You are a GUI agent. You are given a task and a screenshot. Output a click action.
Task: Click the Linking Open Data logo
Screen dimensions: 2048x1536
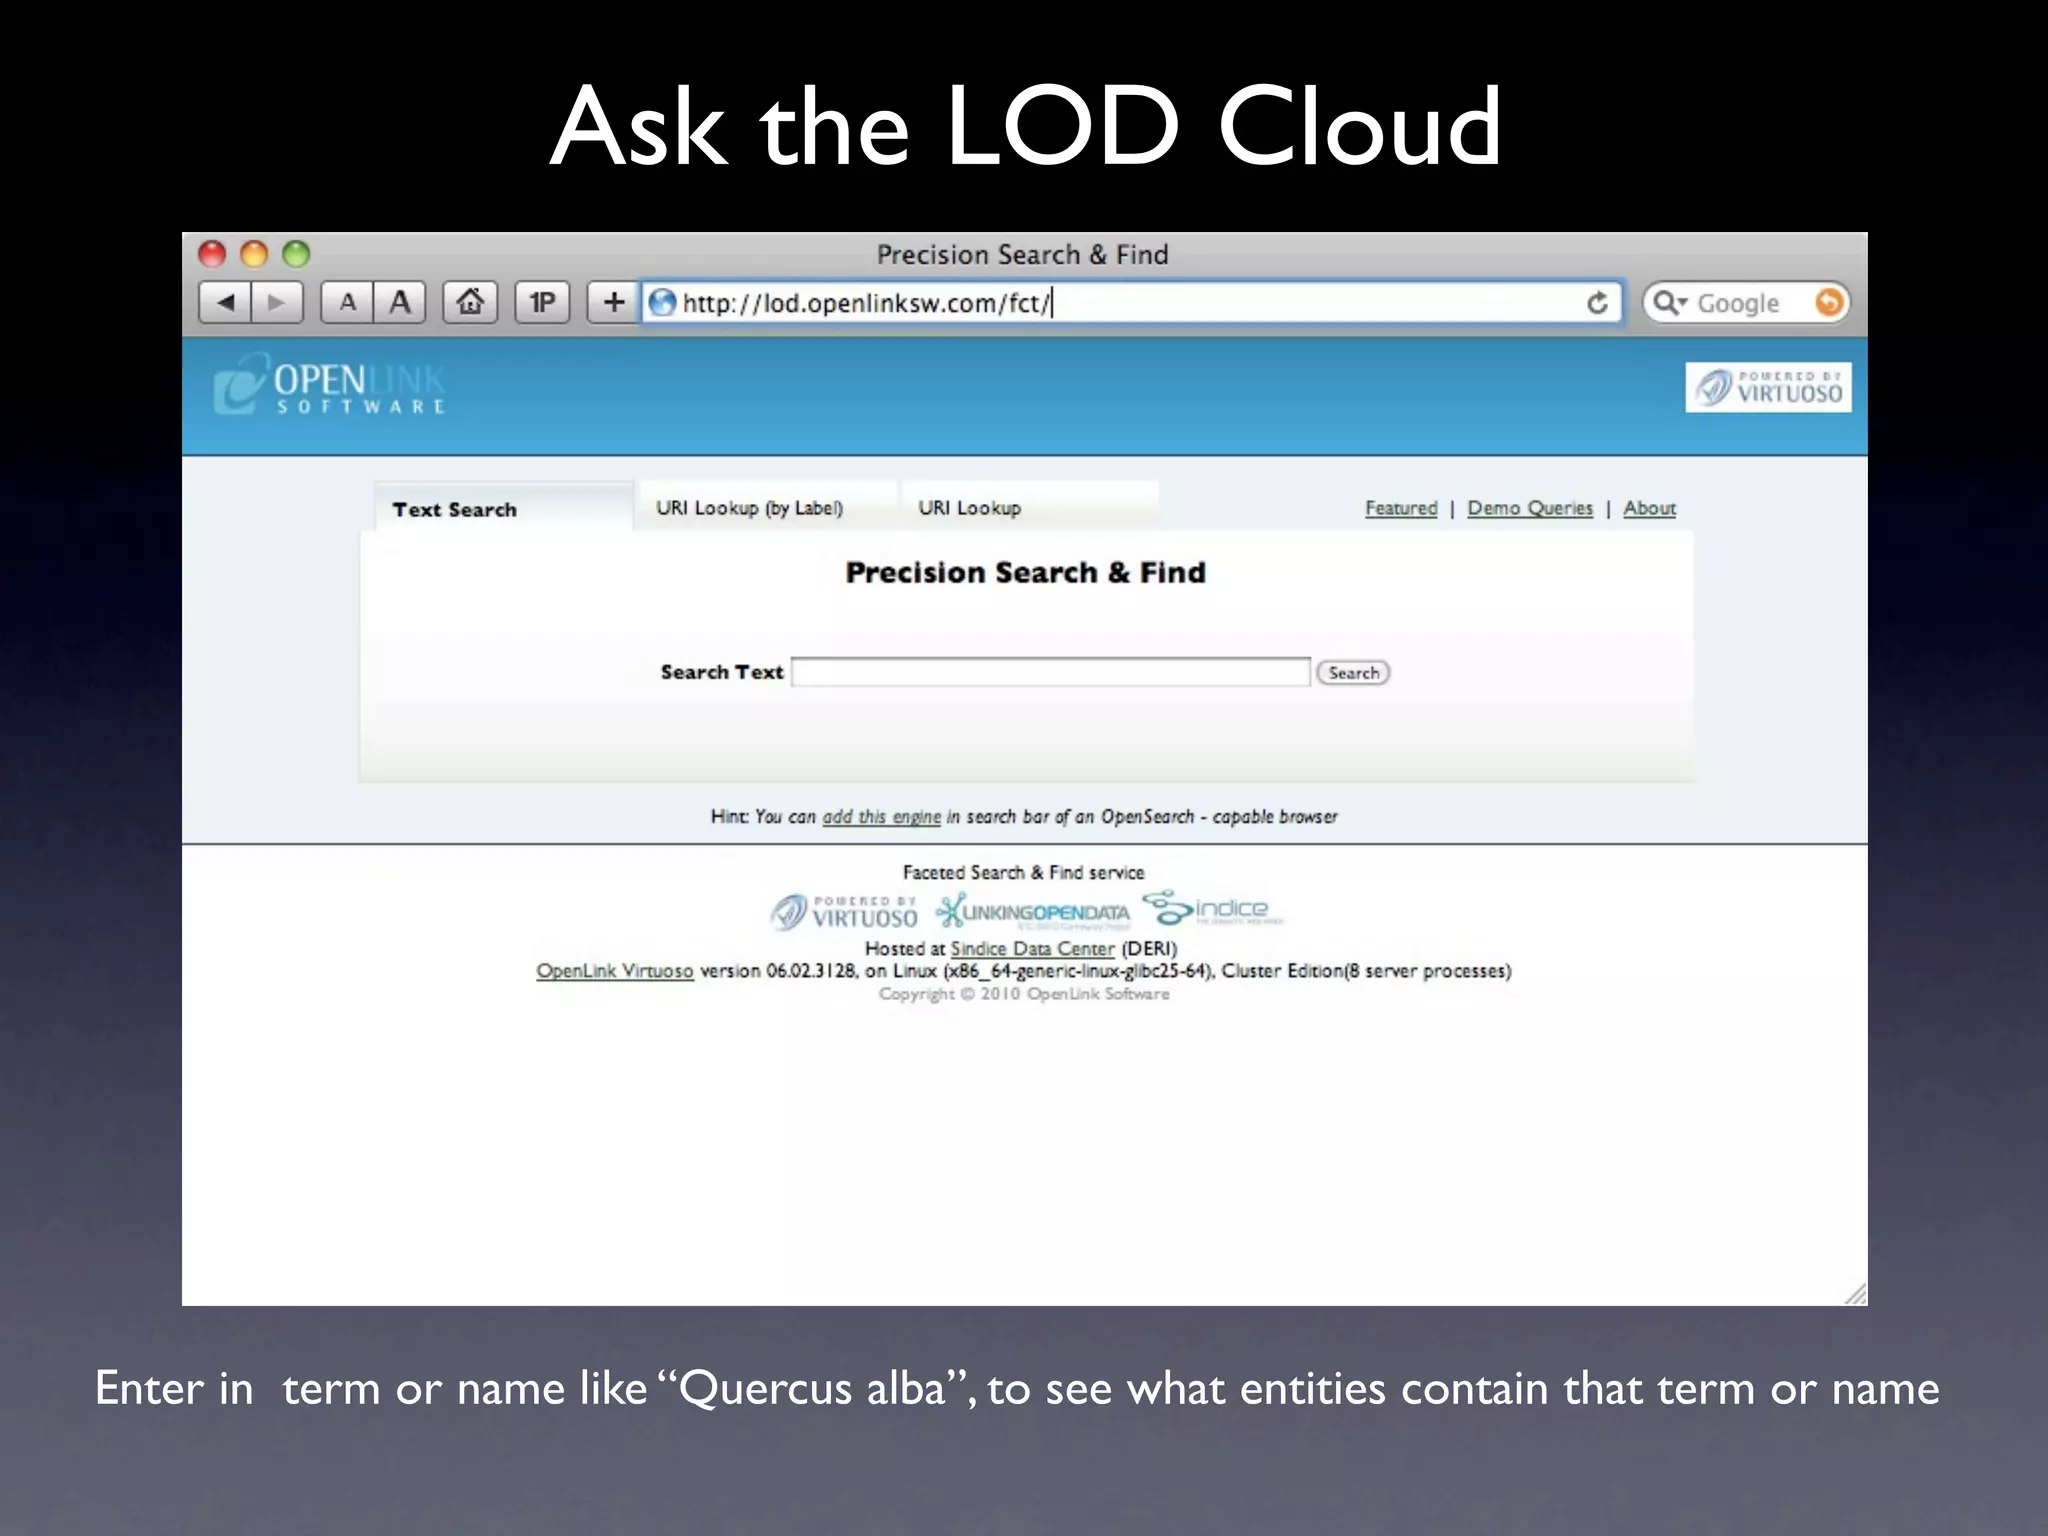point(1032,912)
